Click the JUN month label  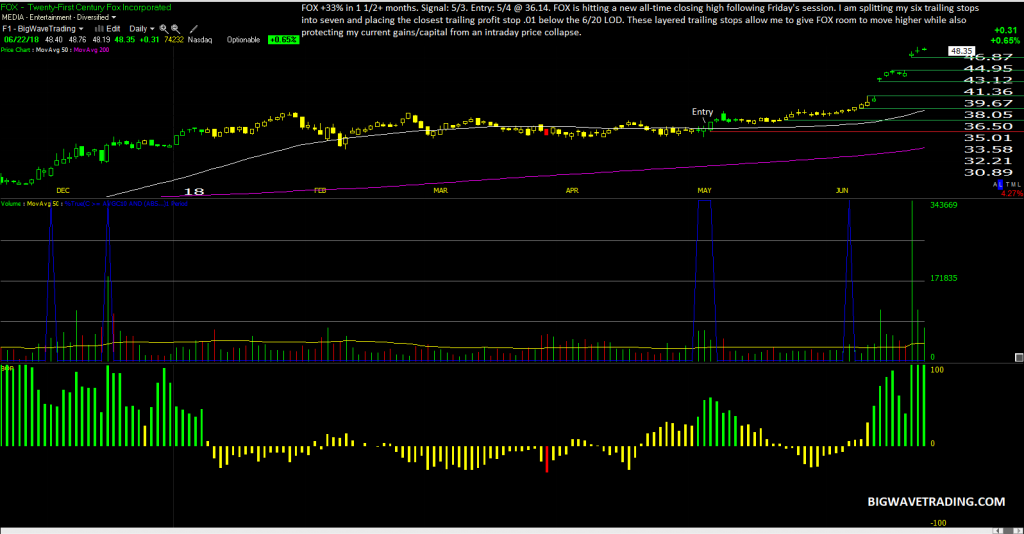tap(842, 191)
